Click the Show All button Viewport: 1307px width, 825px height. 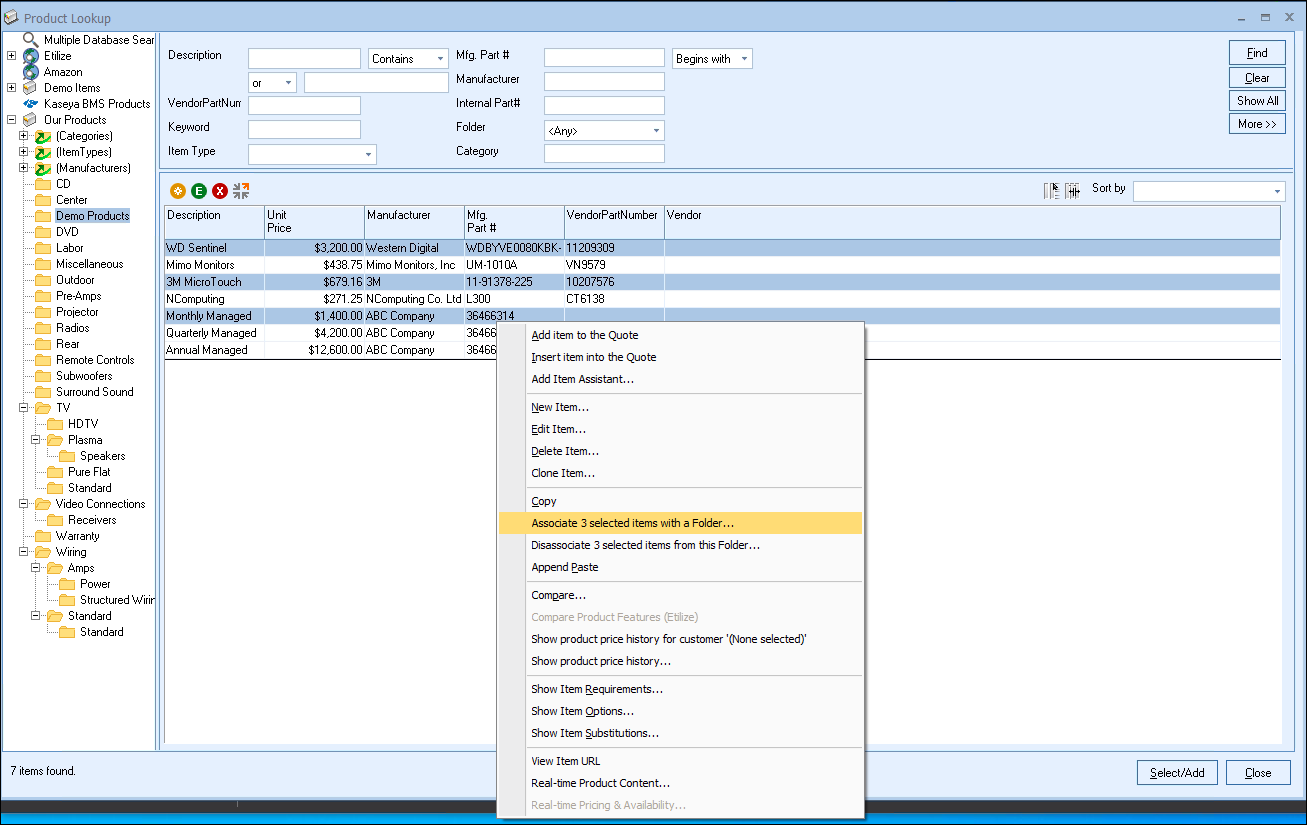click(x=1257, y=100)
